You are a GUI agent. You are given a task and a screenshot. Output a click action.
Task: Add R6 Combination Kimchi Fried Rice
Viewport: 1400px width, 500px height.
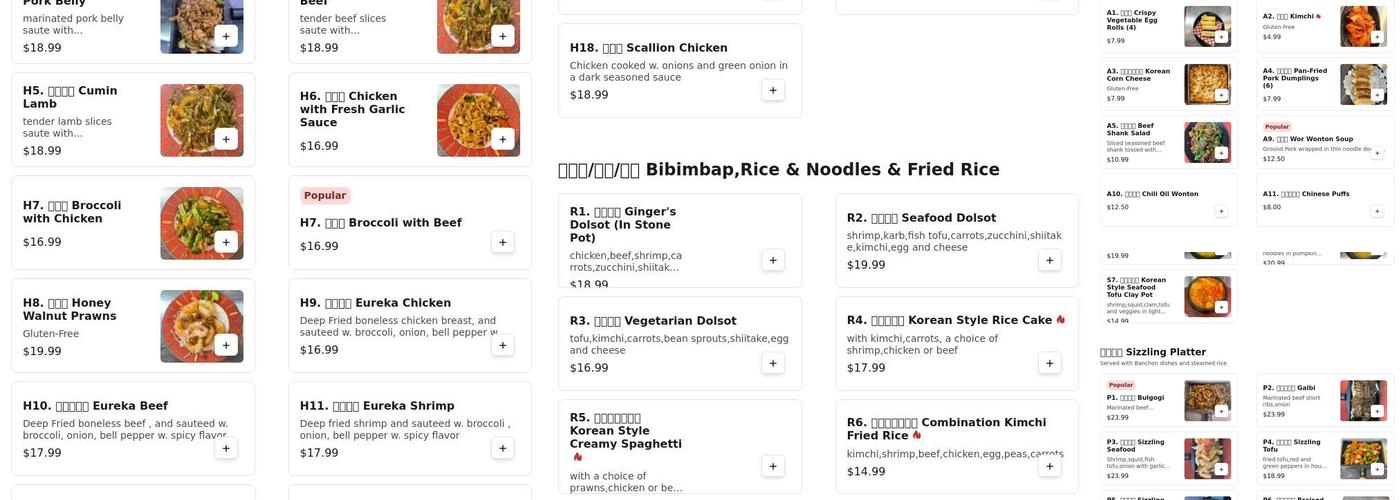1049,466
